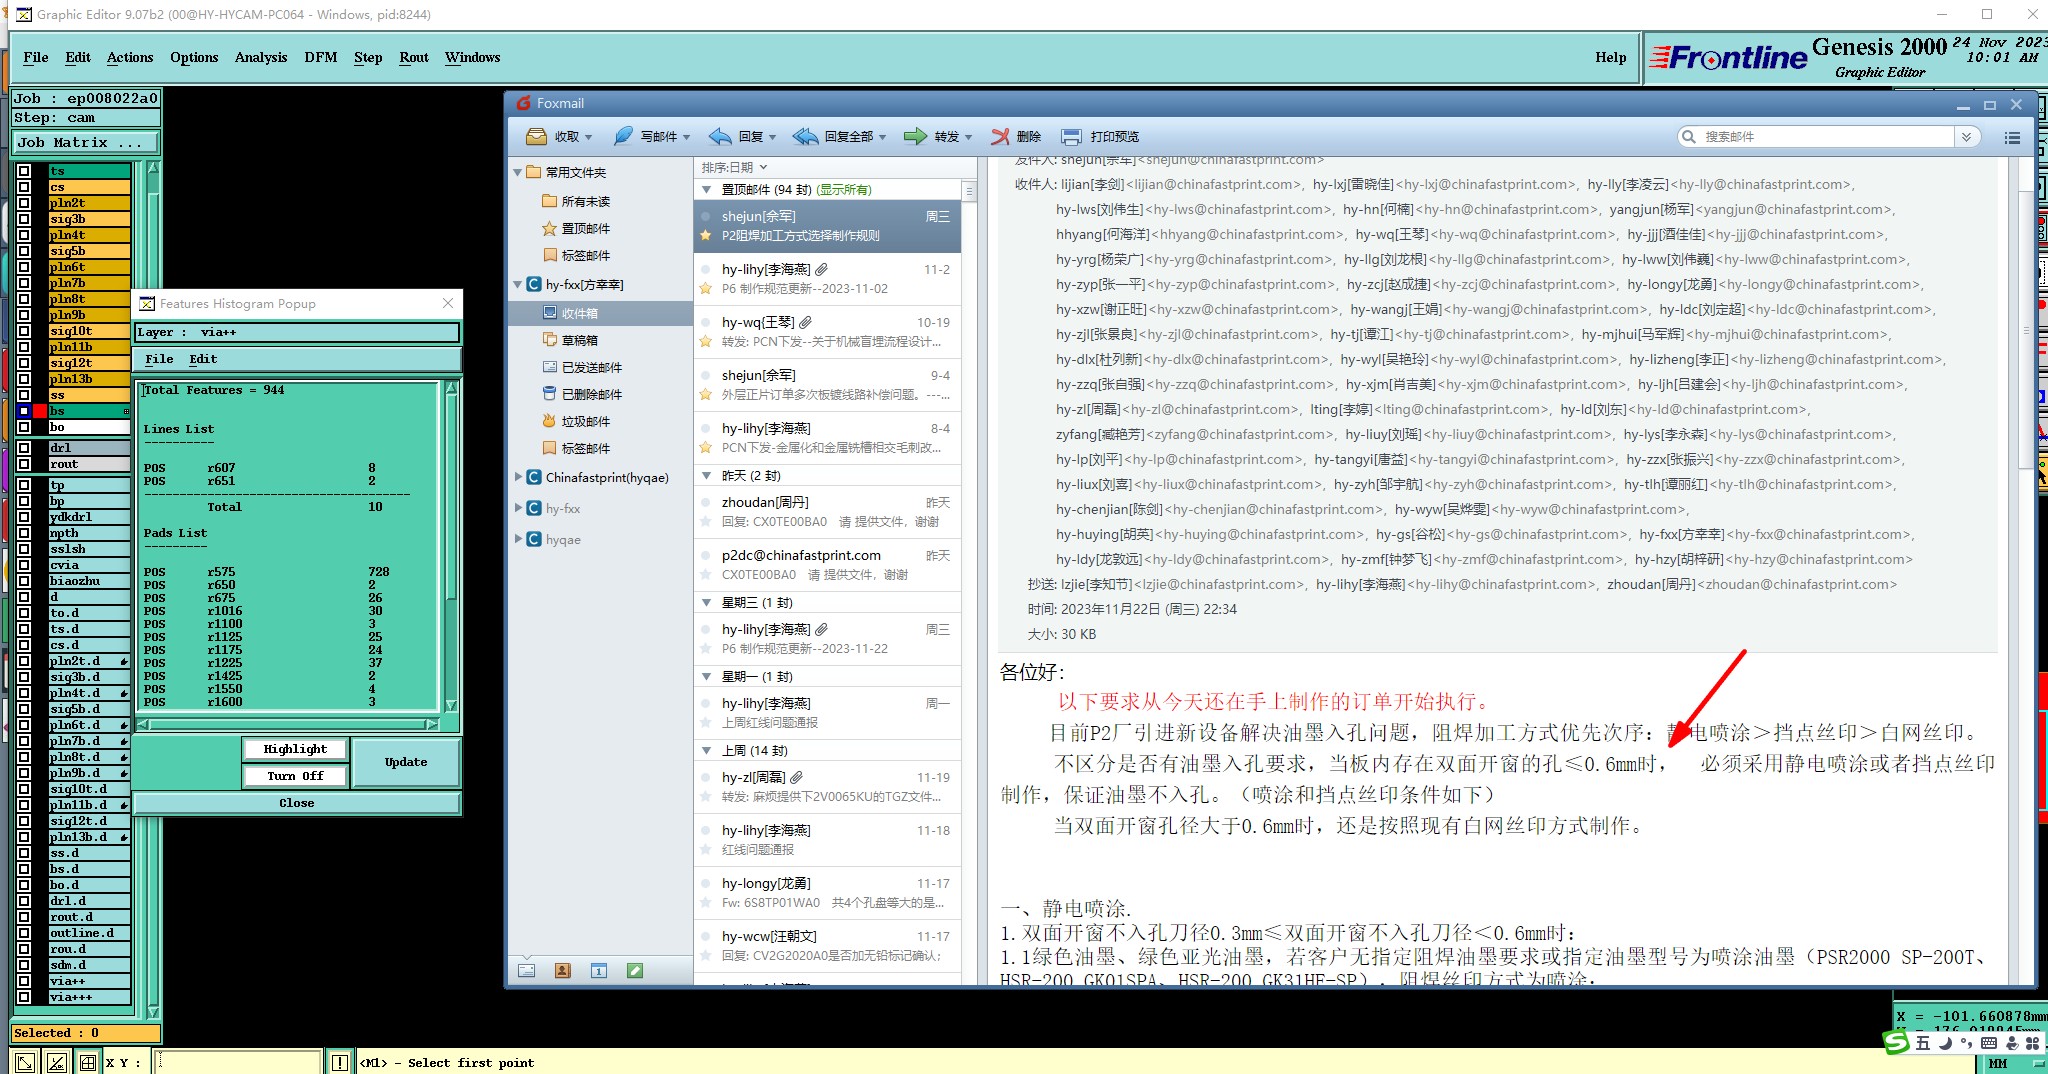Open the contacts icon at Foxmail bottom bar
The width and height of the screenshot is (2048, 1074).
coord(563,970)
